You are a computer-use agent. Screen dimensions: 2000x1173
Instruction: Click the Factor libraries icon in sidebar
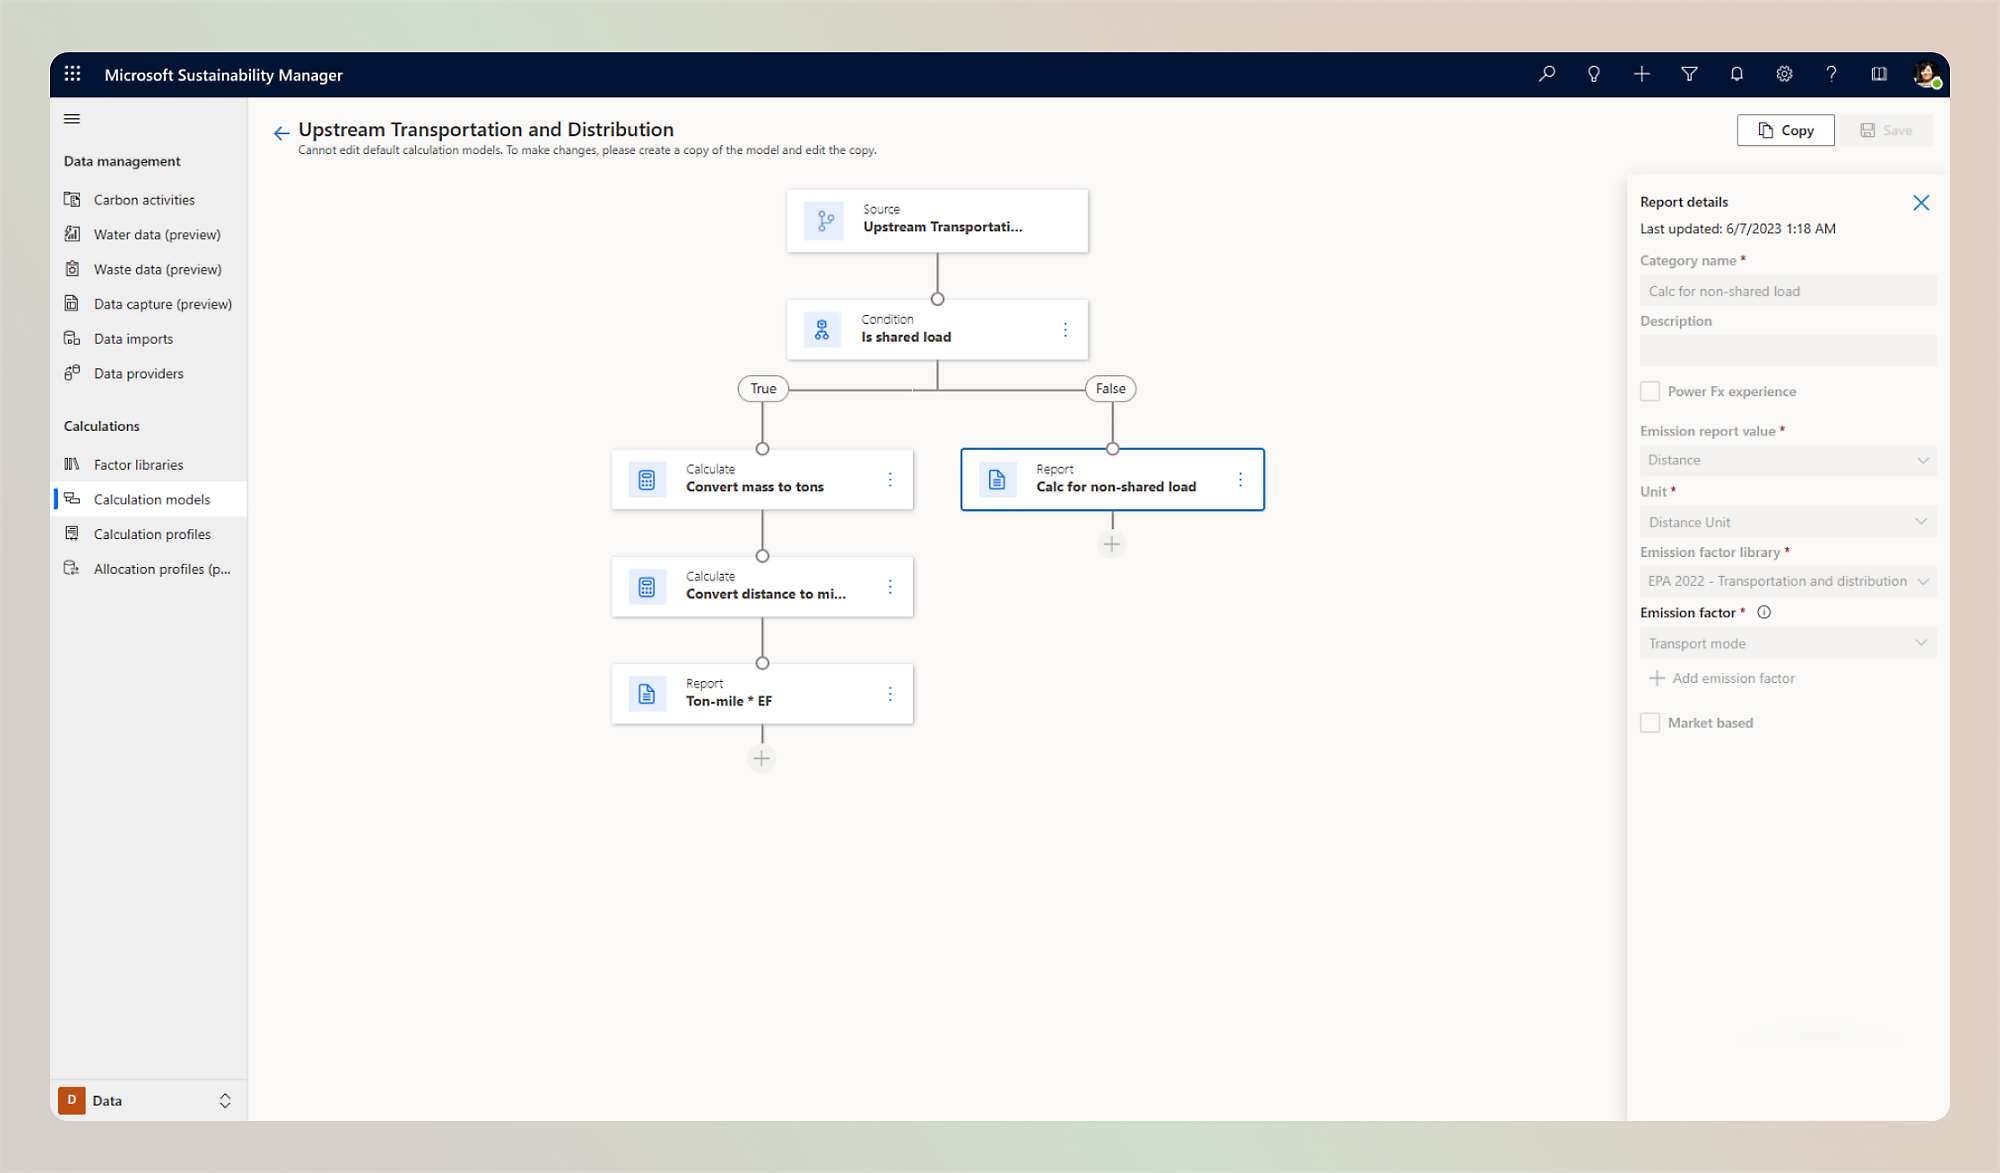73,464
